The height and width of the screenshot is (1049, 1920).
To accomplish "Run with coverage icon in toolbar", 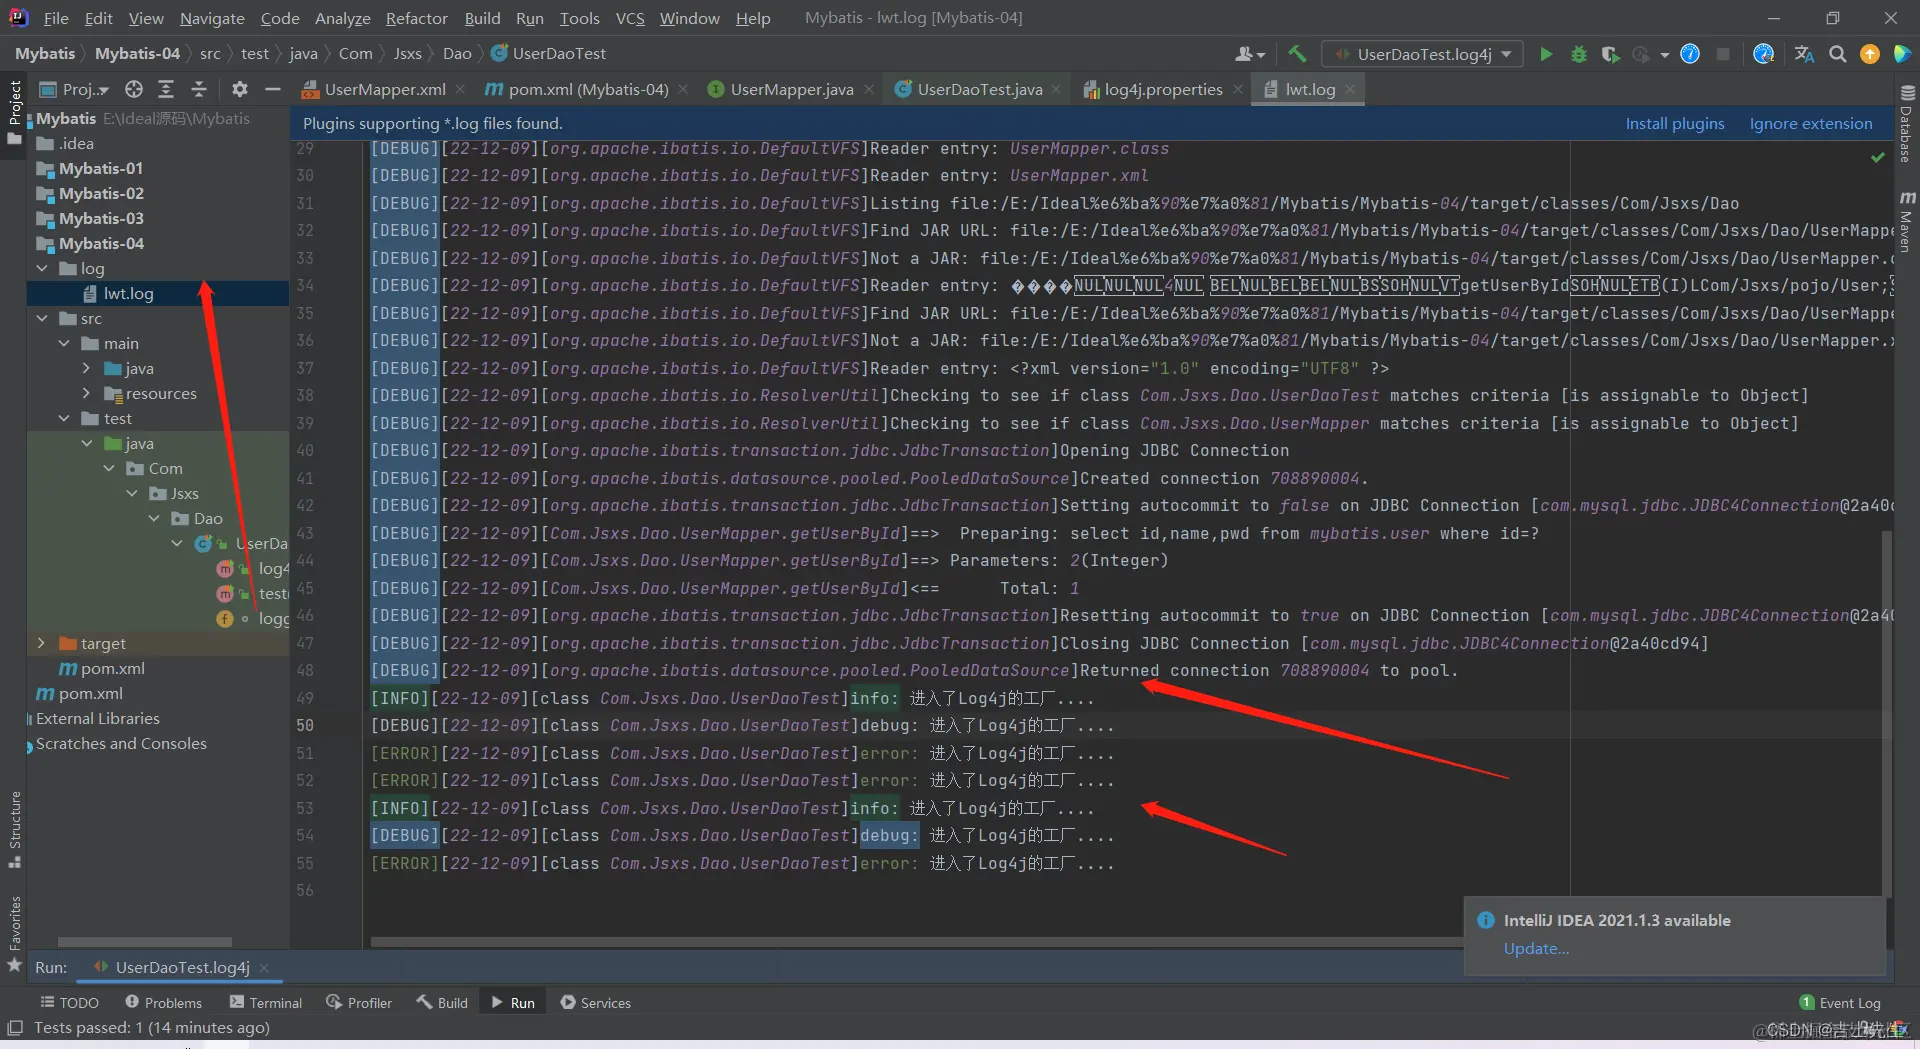I will [1610, 54].
